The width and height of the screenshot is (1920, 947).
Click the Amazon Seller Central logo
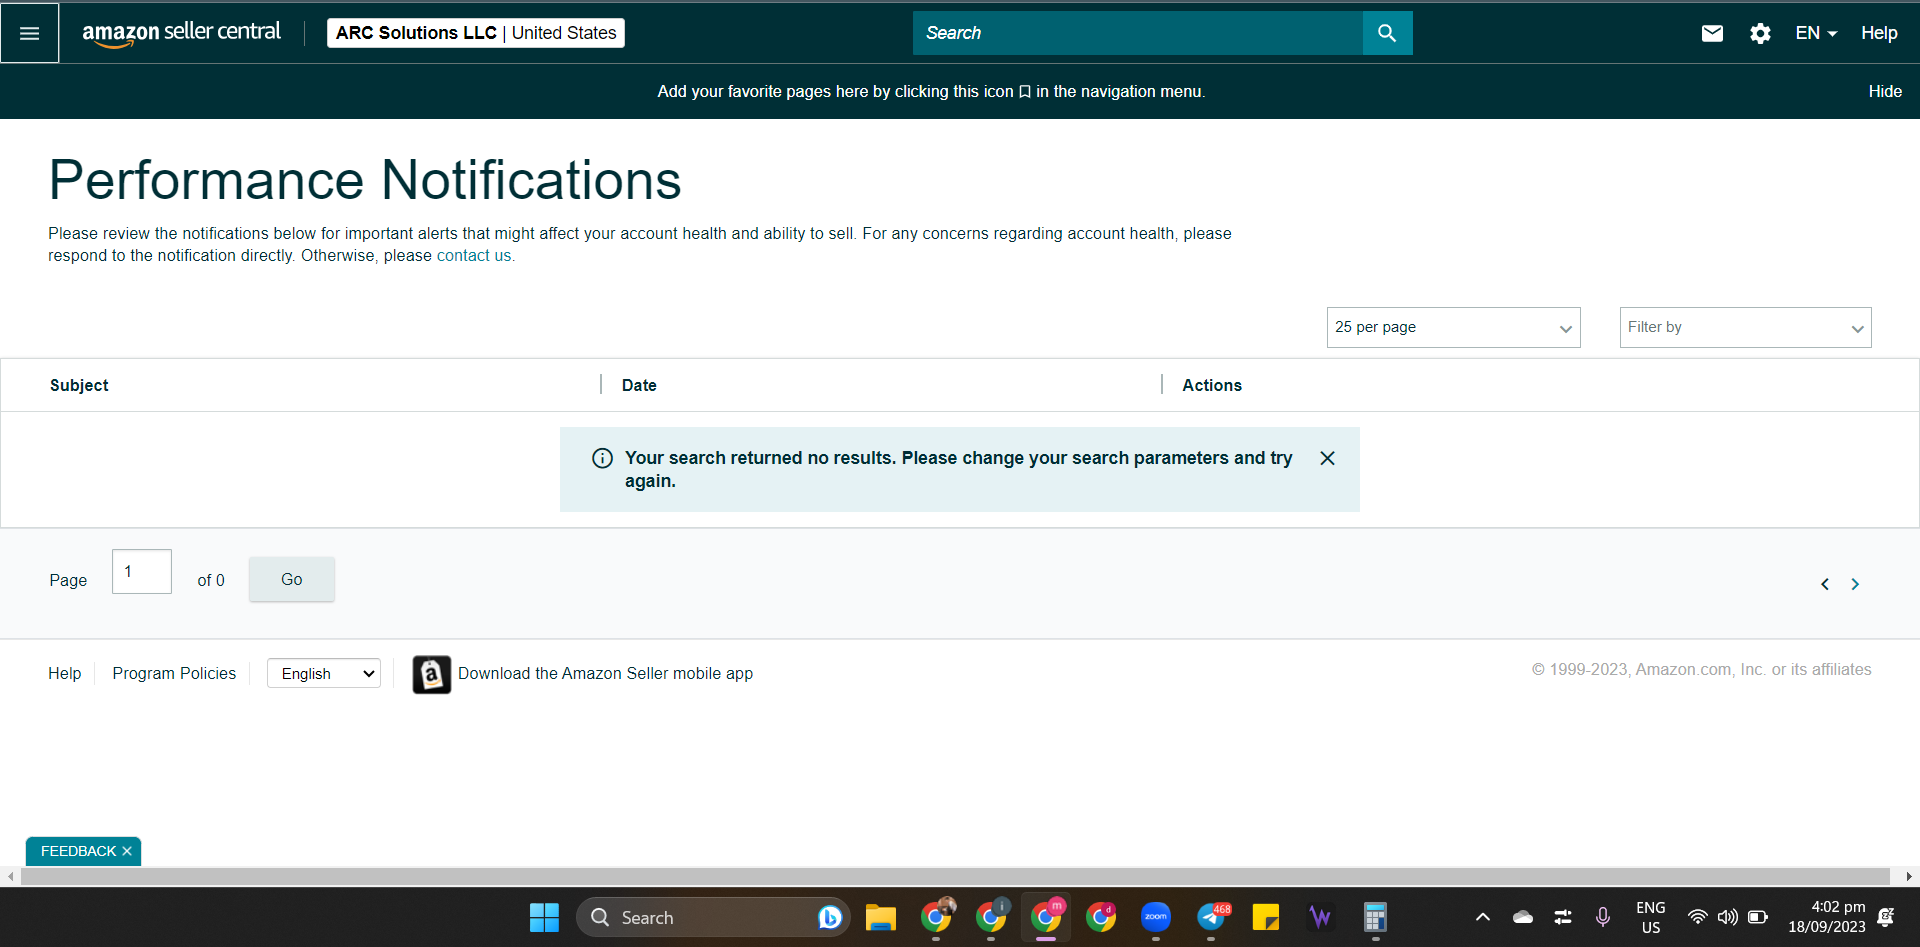181,33
